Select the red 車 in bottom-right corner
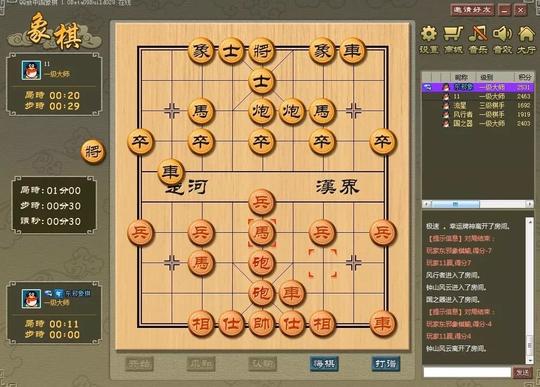 [x=383, y=323]
